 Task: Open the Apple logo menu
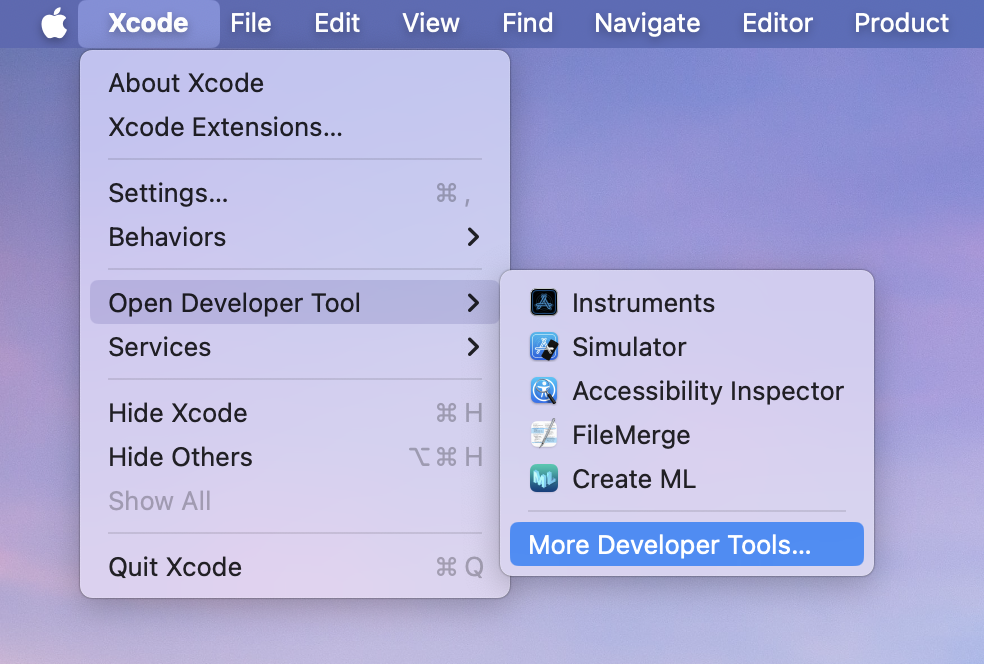click(54, 23)
